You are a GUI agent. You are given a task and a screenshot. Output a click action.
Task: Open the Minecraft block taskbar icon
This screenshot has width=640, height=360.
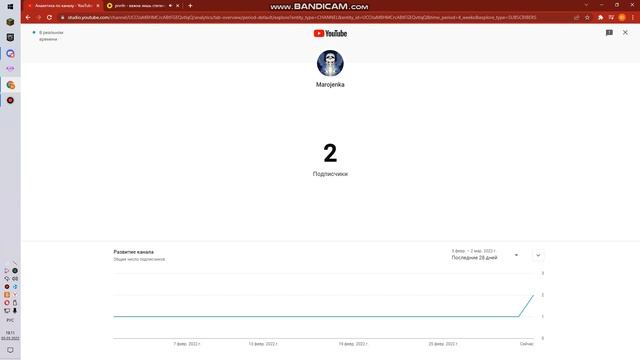tap(10, 22)
